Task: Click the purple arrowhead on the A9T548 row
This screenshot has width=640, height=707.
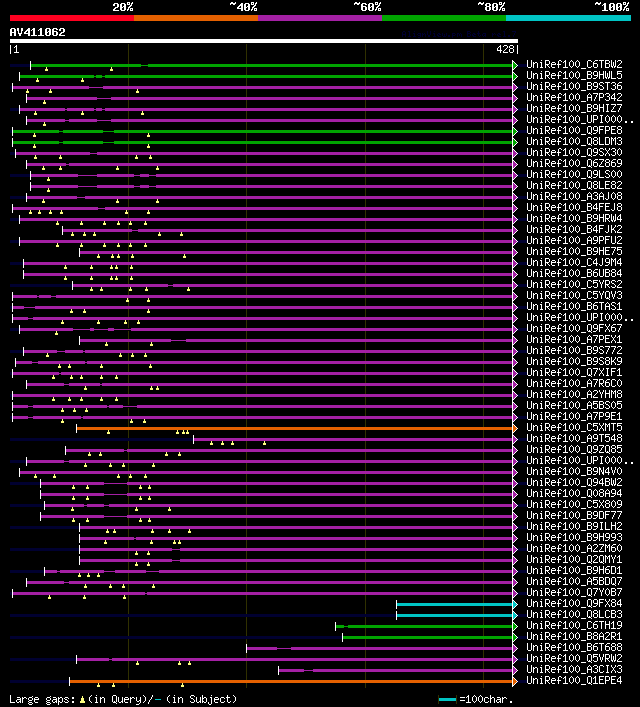Action: coord(515,439)
